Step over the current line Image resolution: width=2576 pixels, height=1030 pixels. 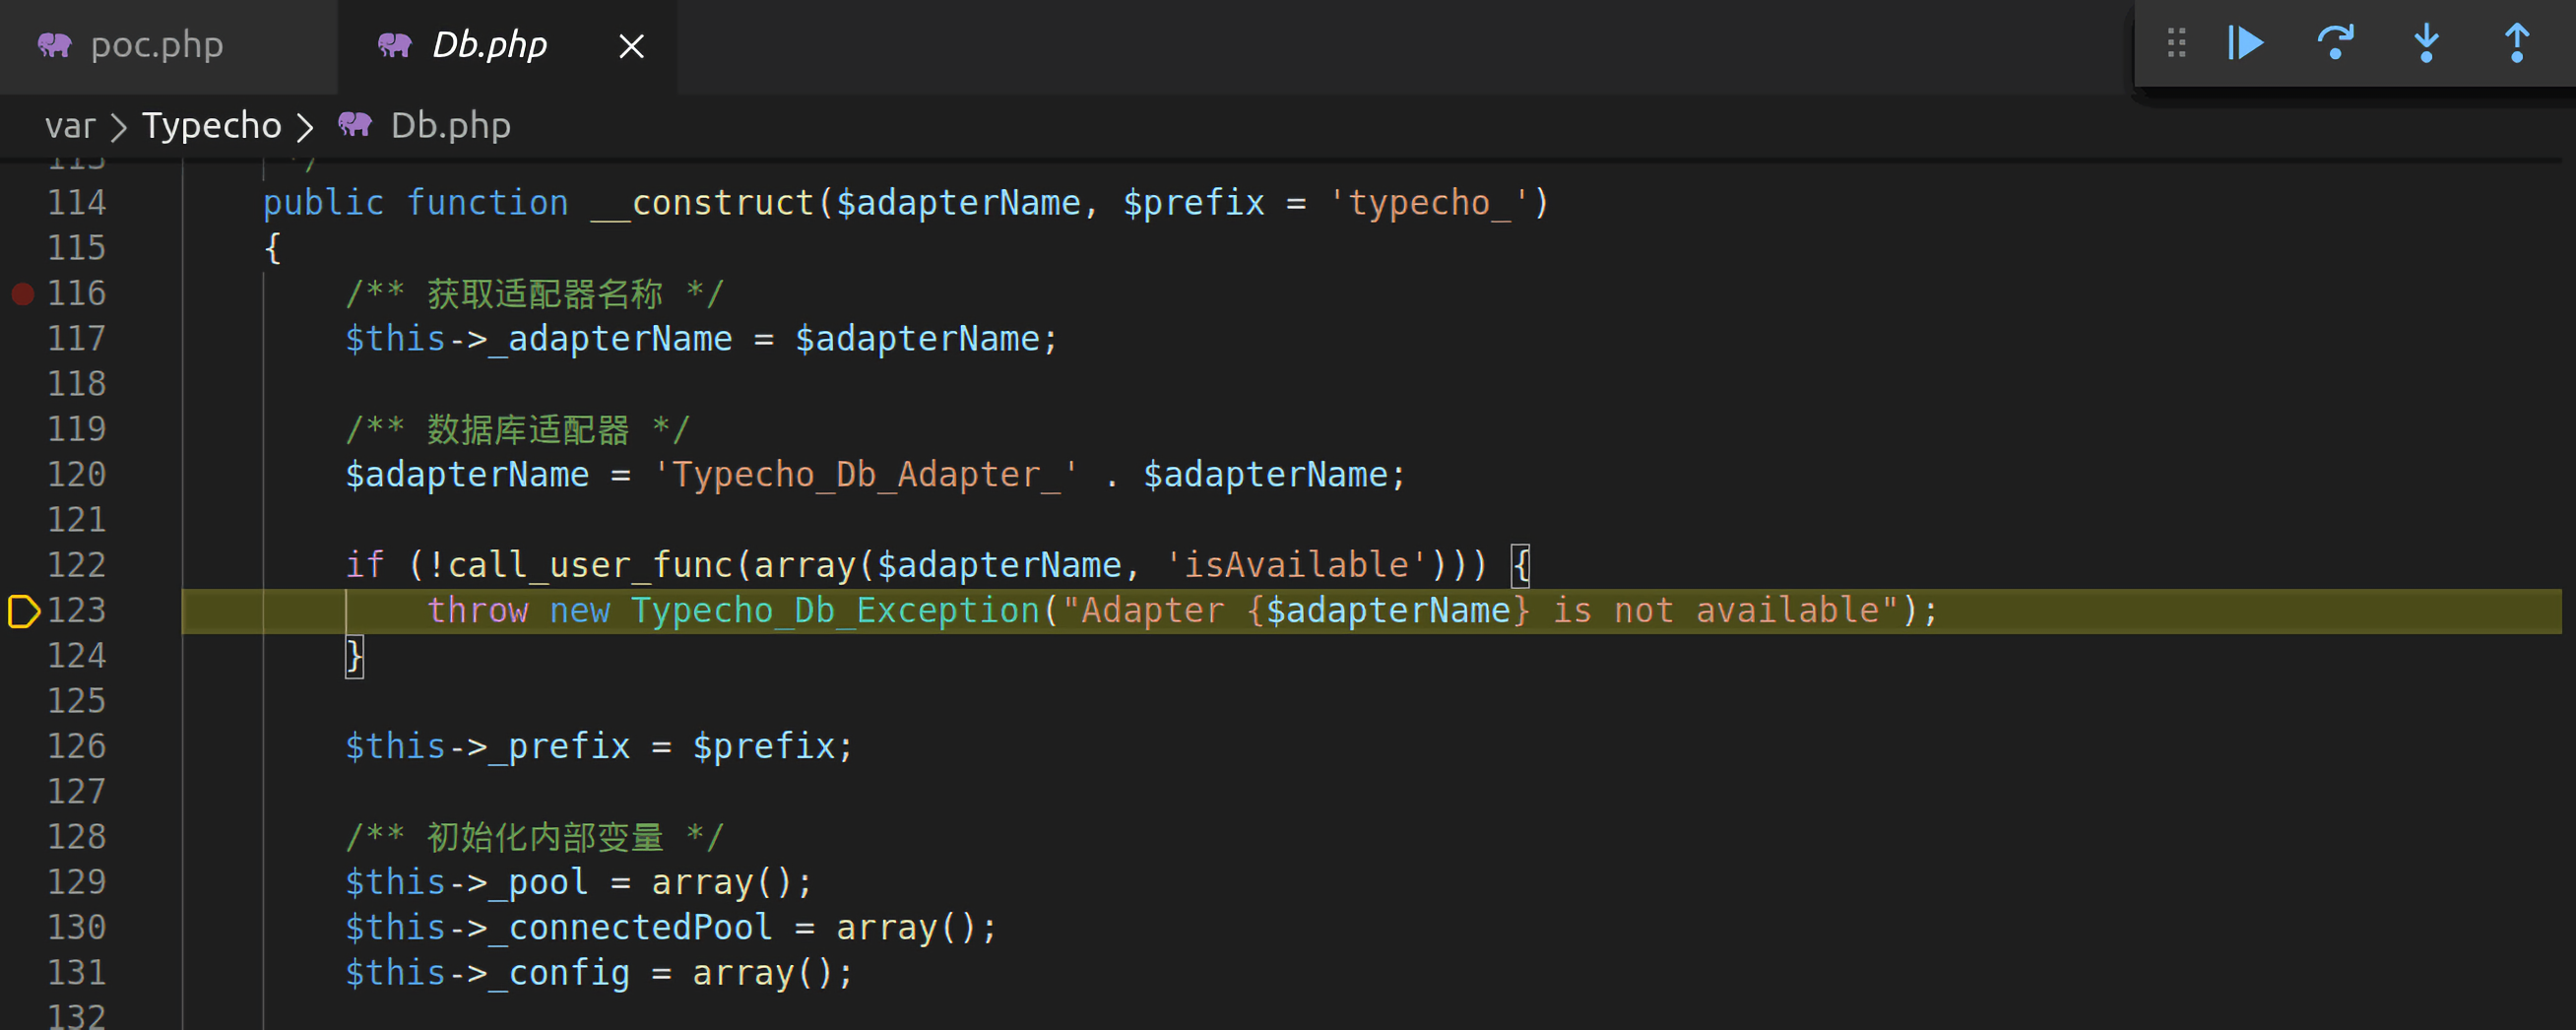click(2335, 43)
